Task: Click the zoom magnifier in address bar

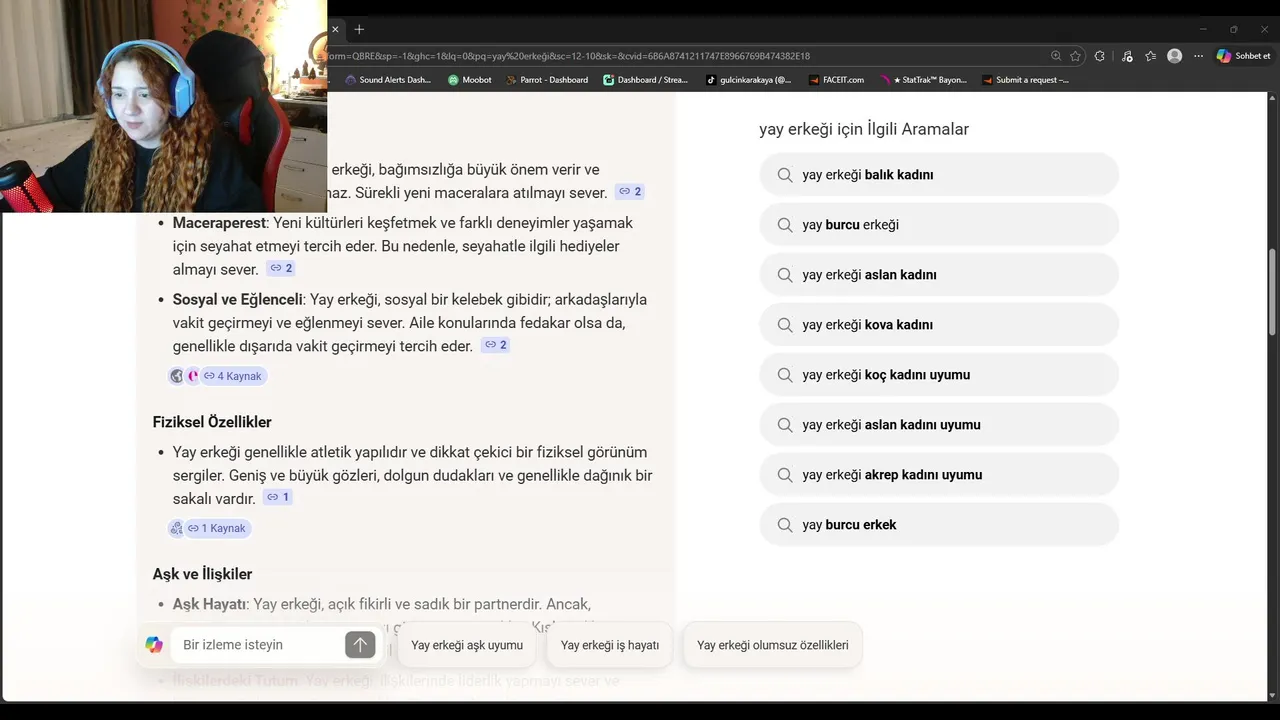Action: [1056, 56]
